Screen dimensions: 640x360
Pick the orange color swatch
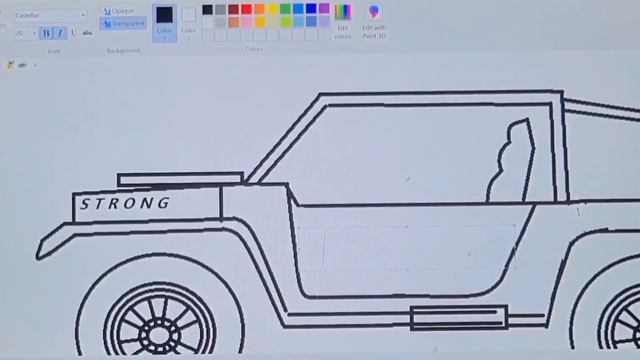tap(260, 9)
